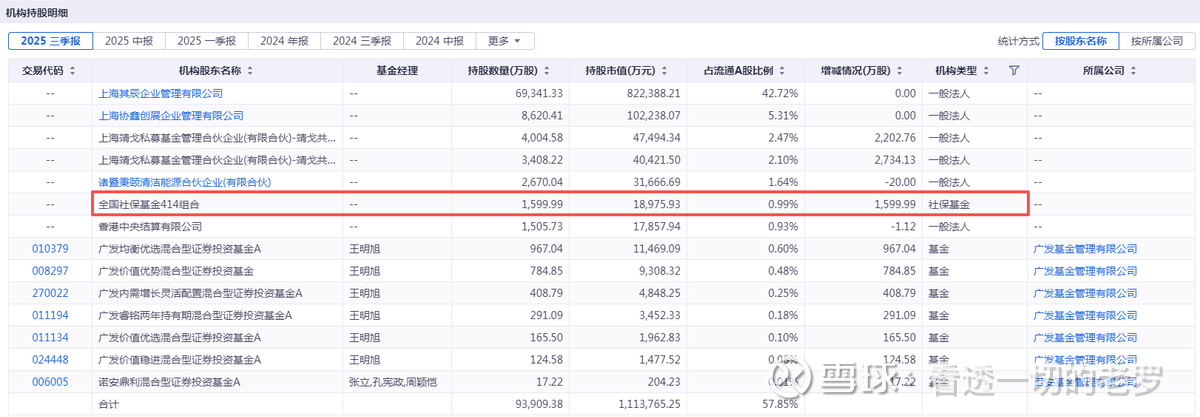Open the 2024 年报 tab
This screenshot has width=1200, height=417.
pyautogui.click(x=285, y=41)
